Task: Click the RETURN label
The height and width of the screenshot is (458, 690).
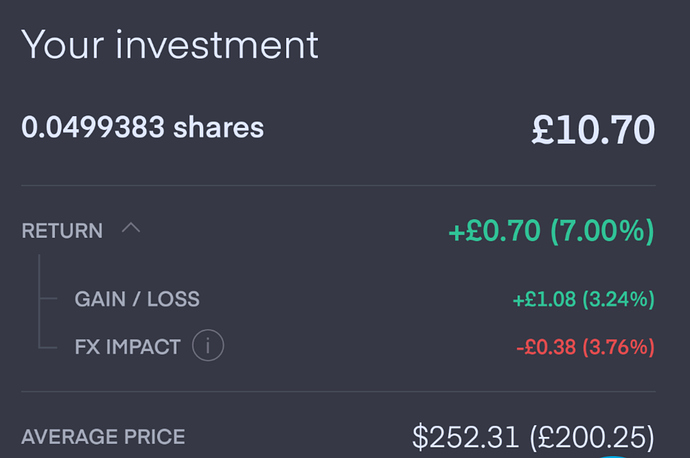Action: 62,231
